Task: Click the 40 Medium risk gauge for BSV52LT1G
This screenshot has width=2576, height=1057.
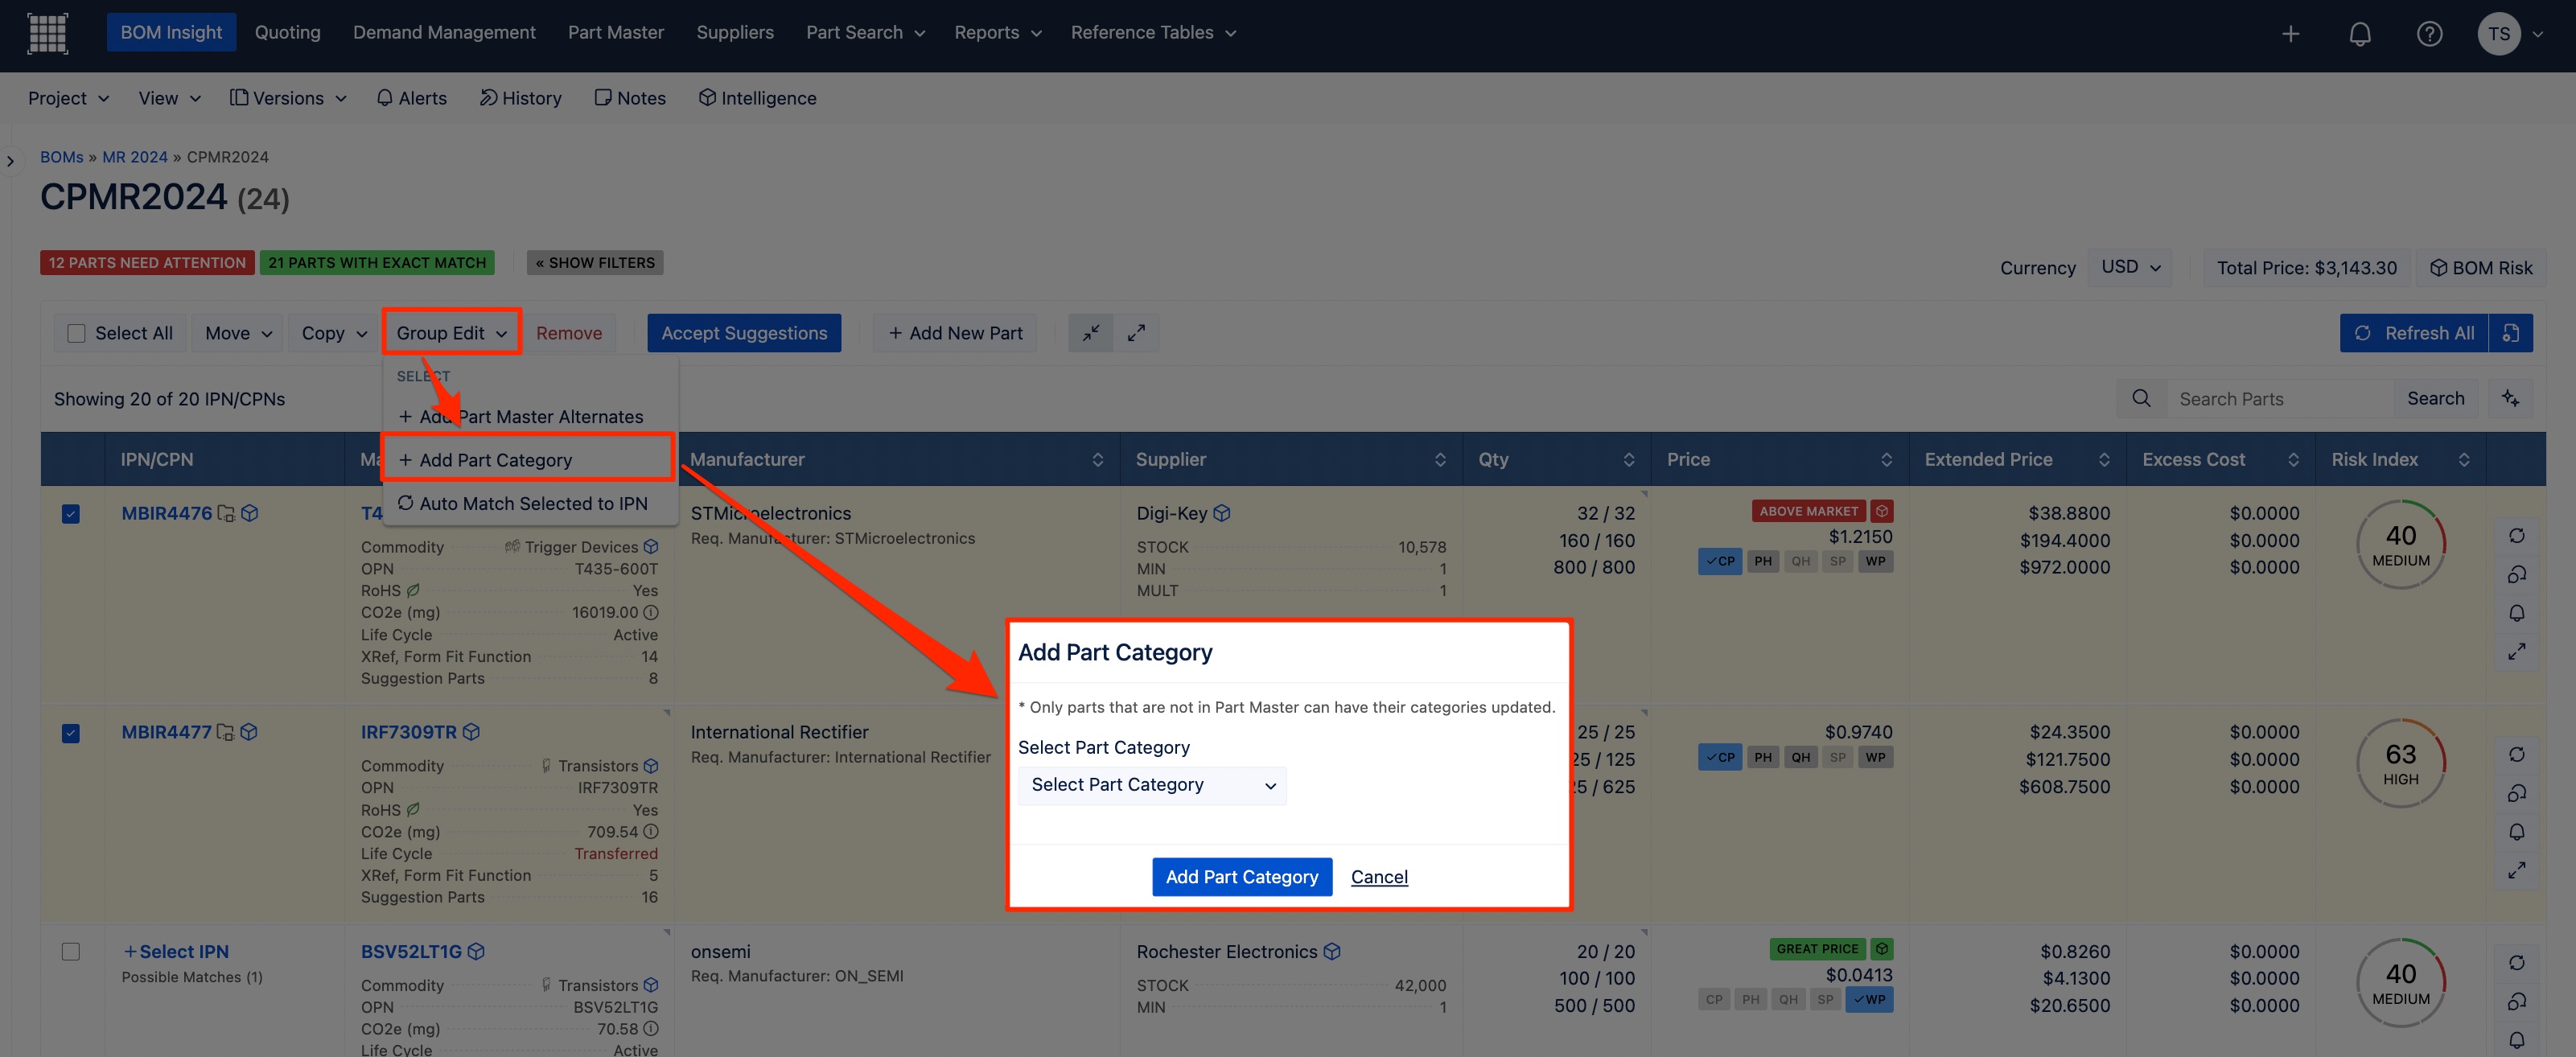Action: click(2401, 982)
